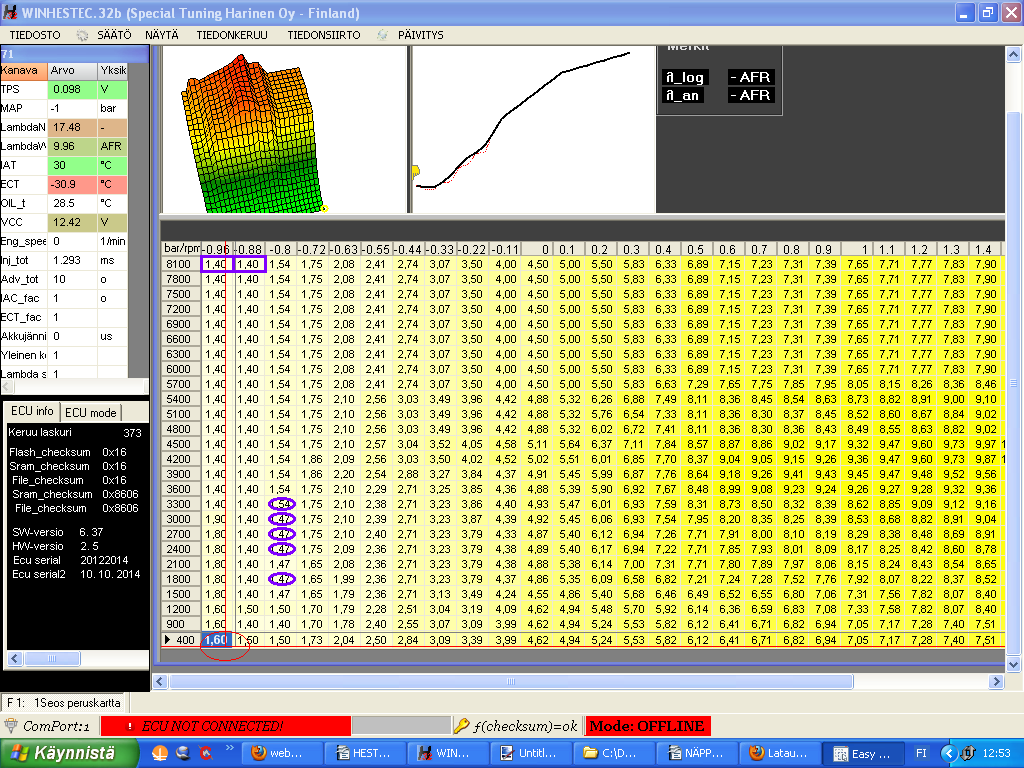Click the 2D line curve graph
Image resolution: width=1024 pixels, height=768 pixels.
532,129
